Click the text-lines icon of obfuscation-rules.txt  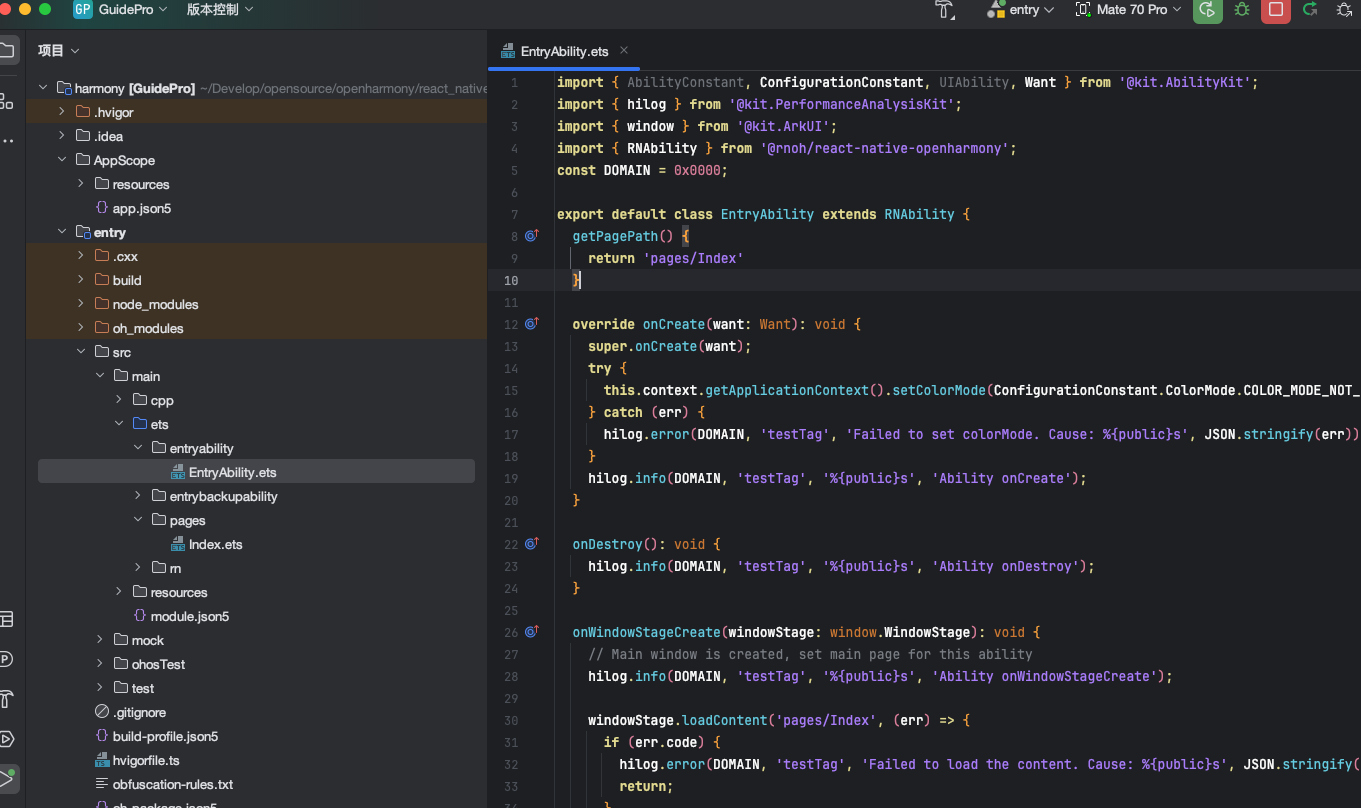tap(102, 784)
